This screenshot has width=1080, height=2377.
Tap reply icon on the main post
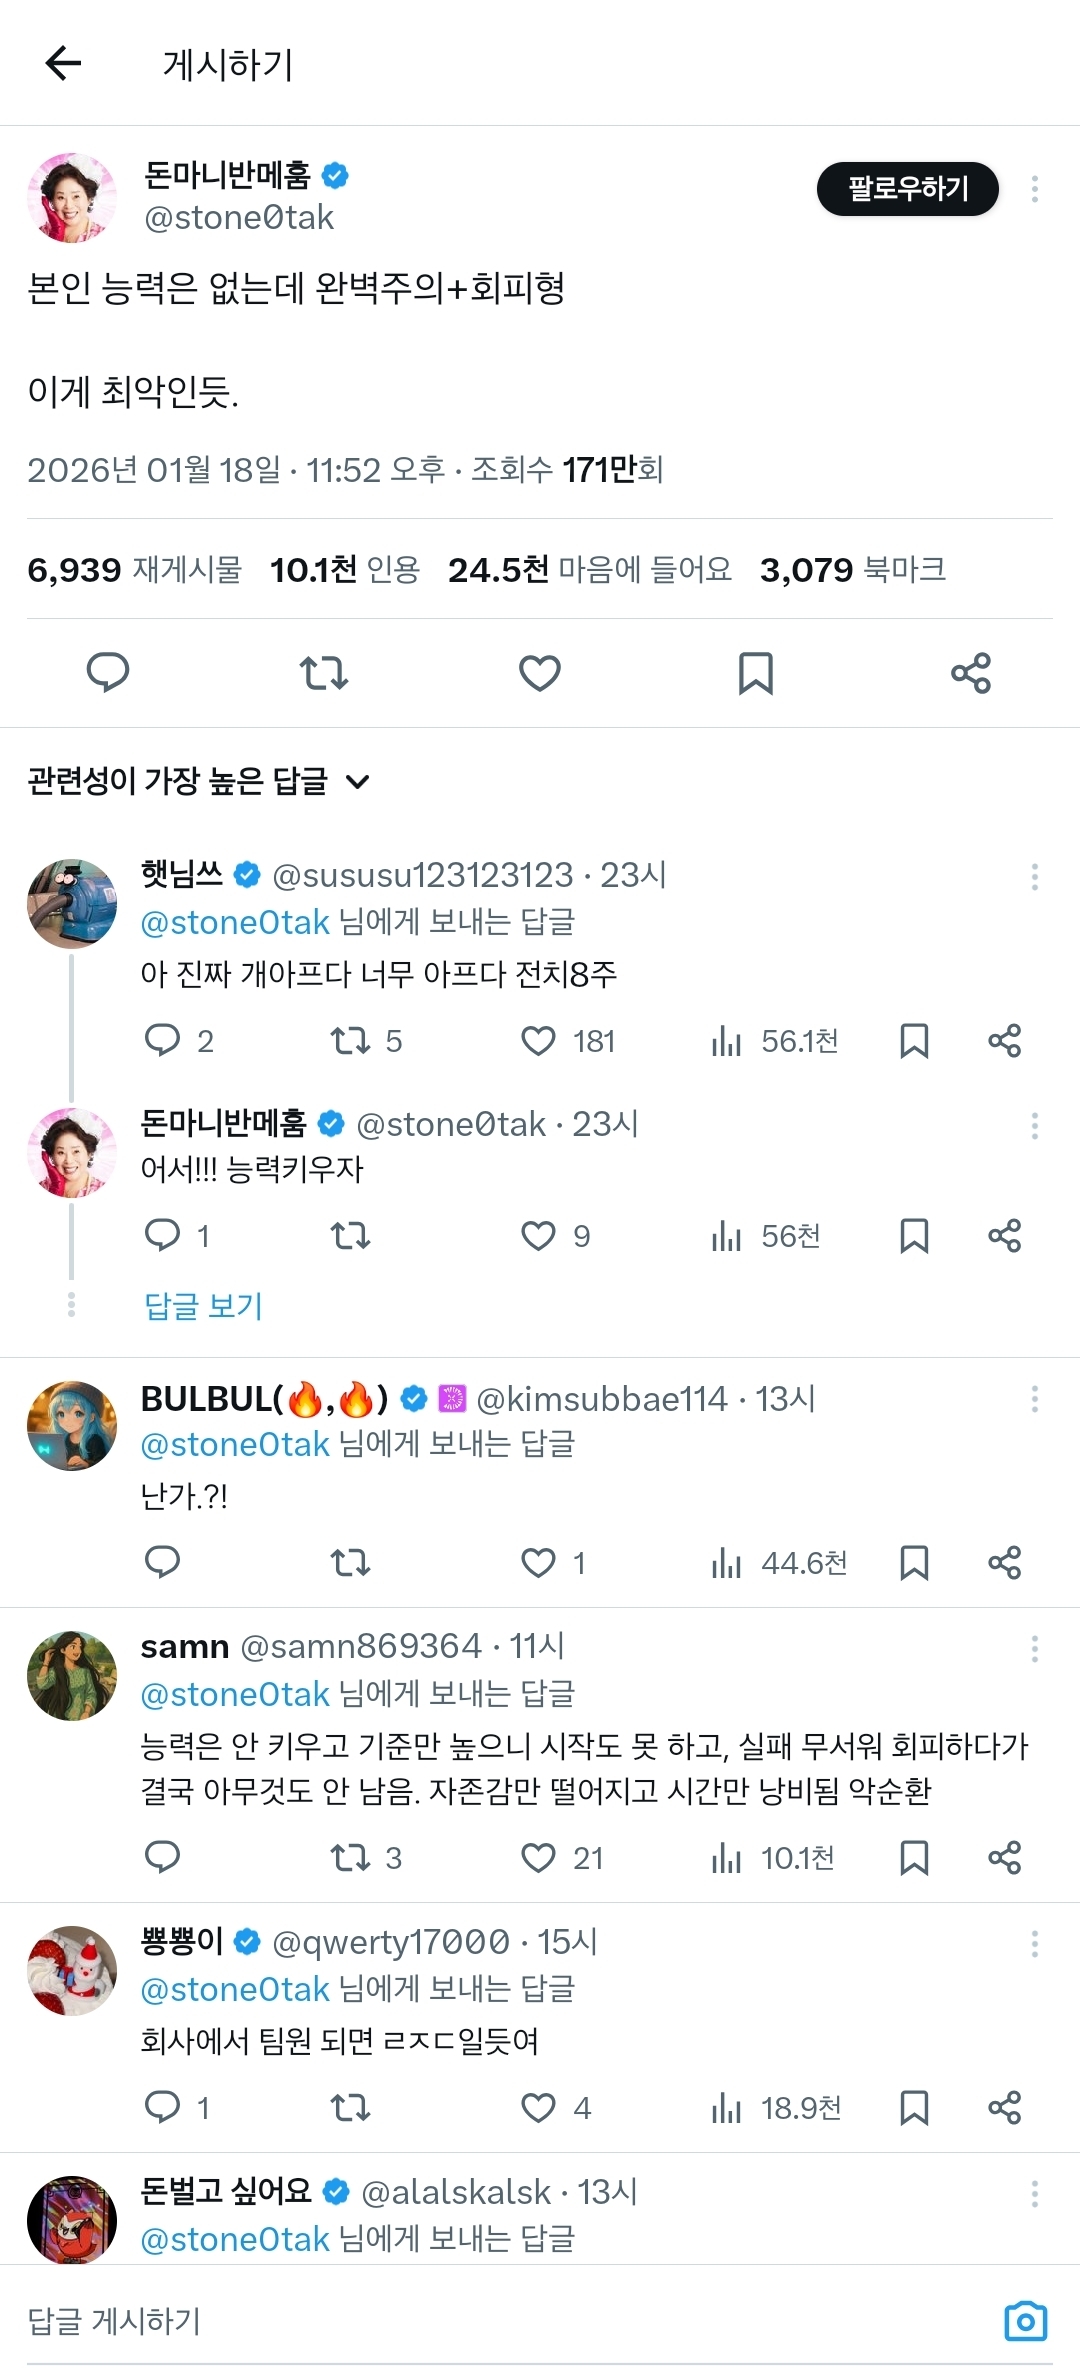(108, 672)
